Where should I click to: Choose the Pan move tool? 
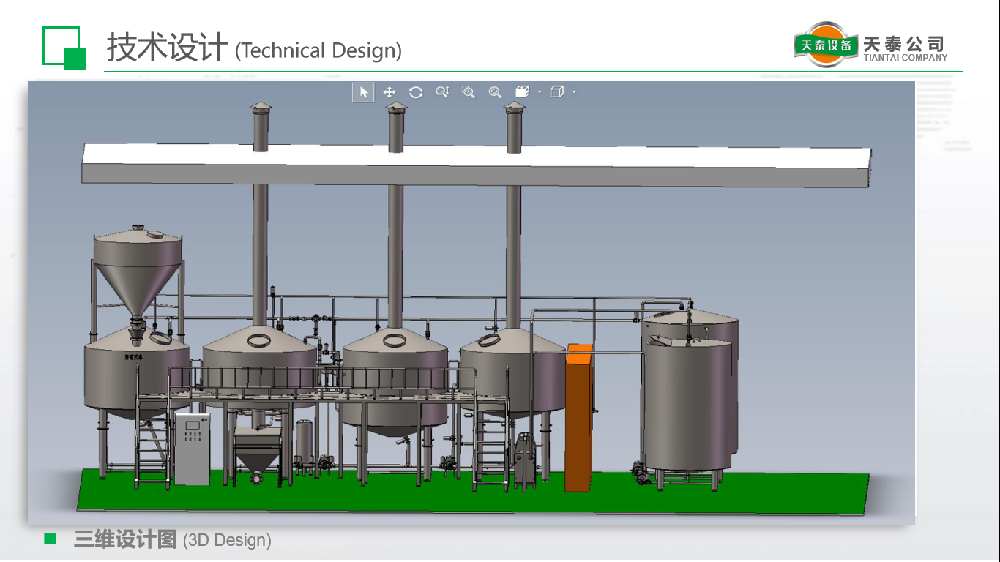coord(390,92)
